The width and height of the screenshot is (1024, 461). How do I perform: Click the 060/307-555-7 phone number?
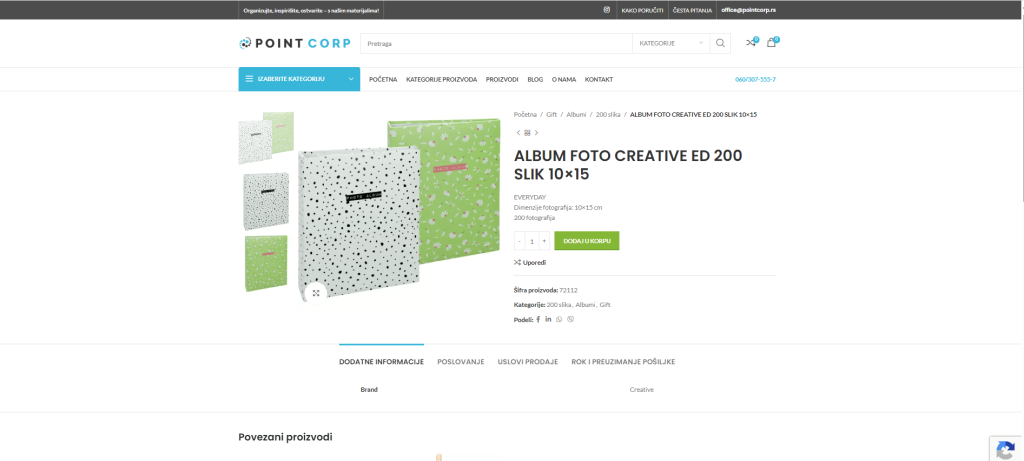[756, 79]
